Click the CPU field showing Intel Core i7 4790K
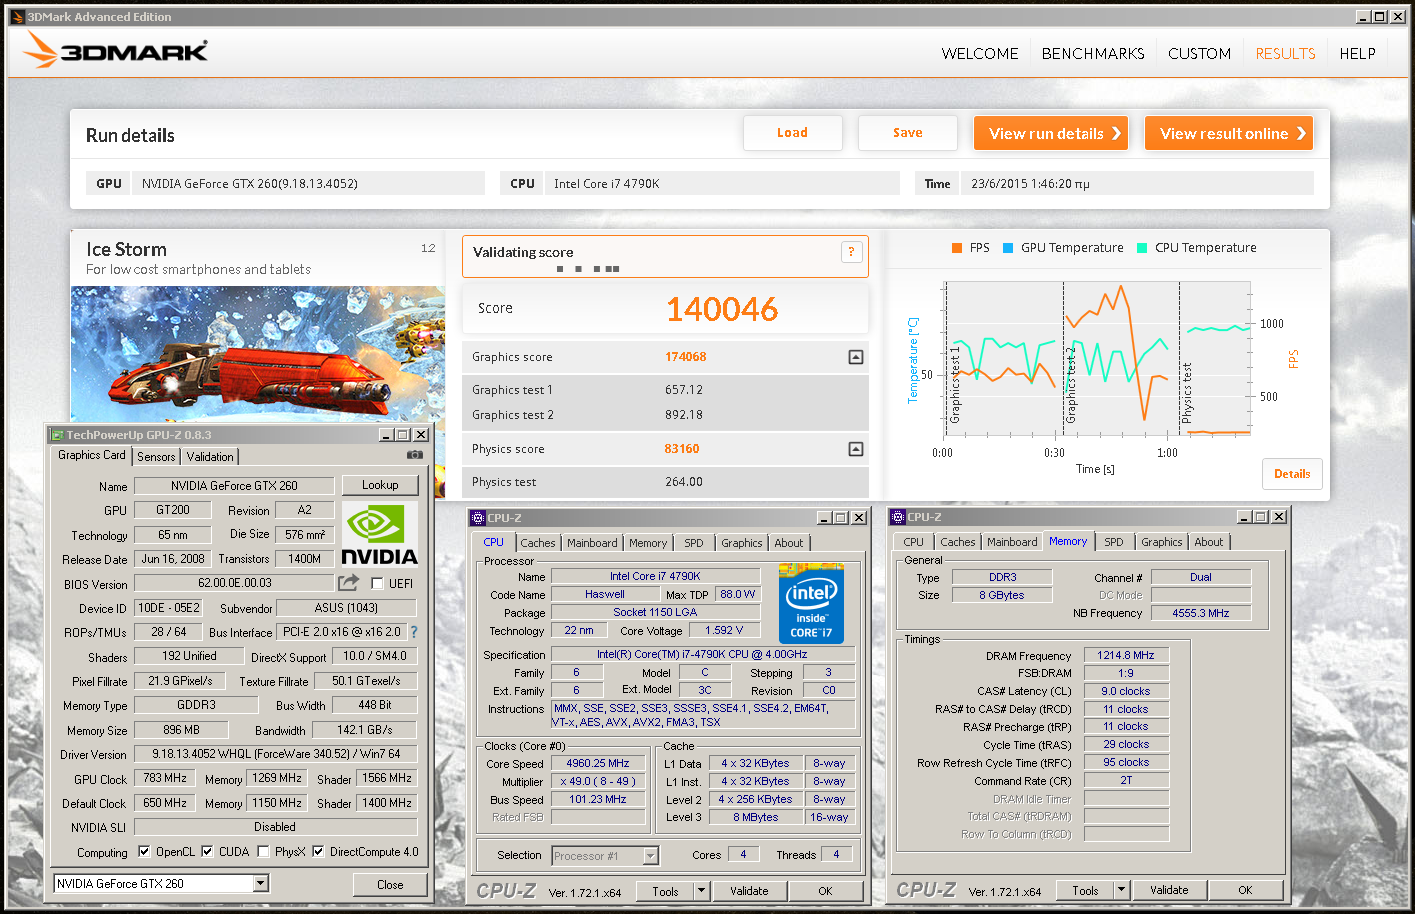 point(722,183)
